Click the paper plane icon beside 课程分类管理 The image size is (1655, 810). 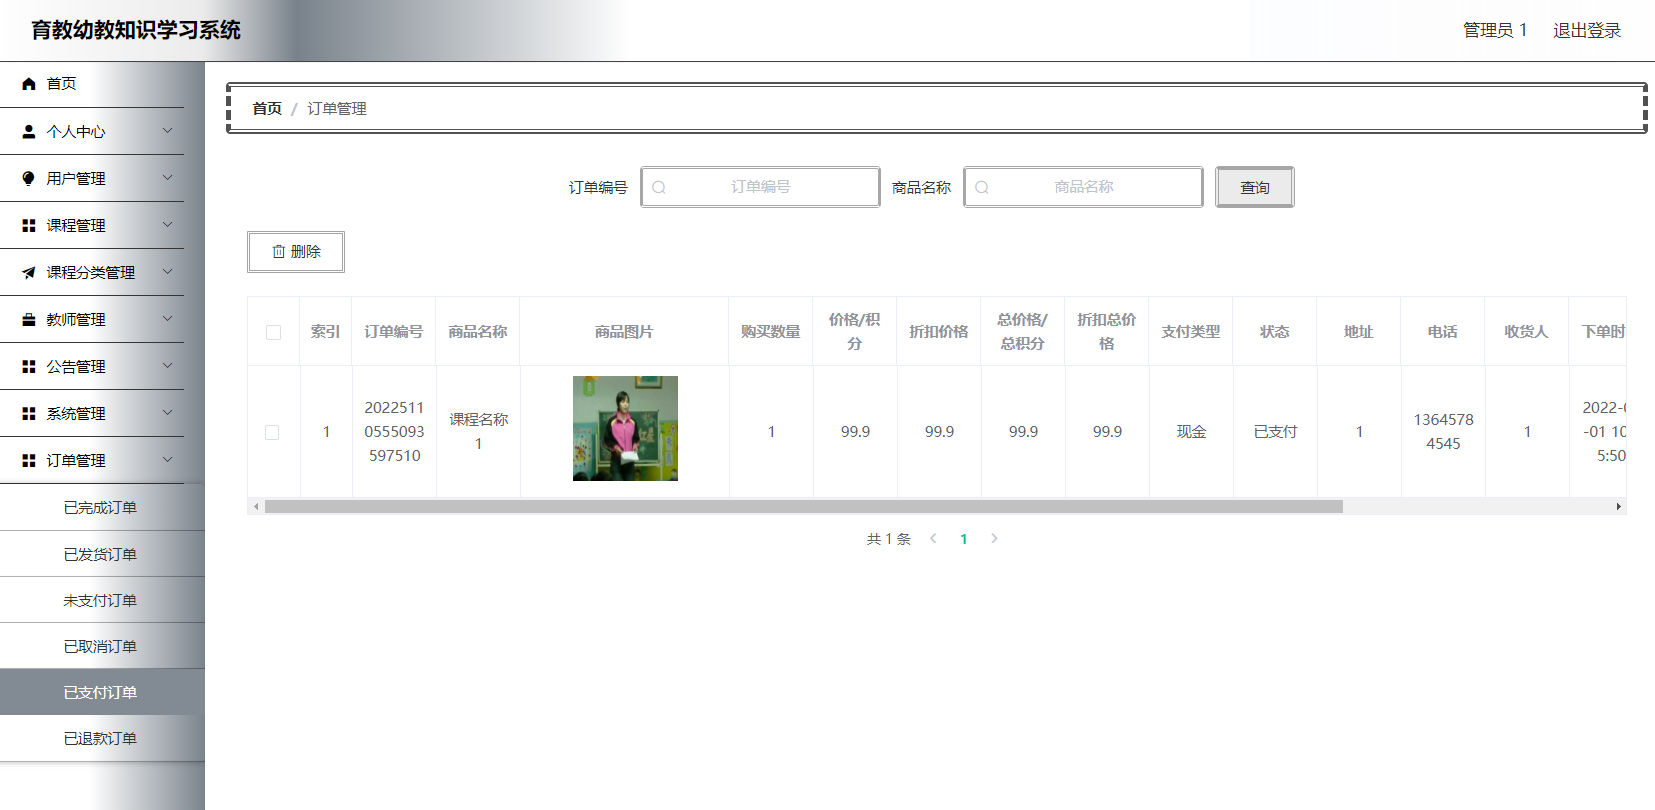pos(29,272)
